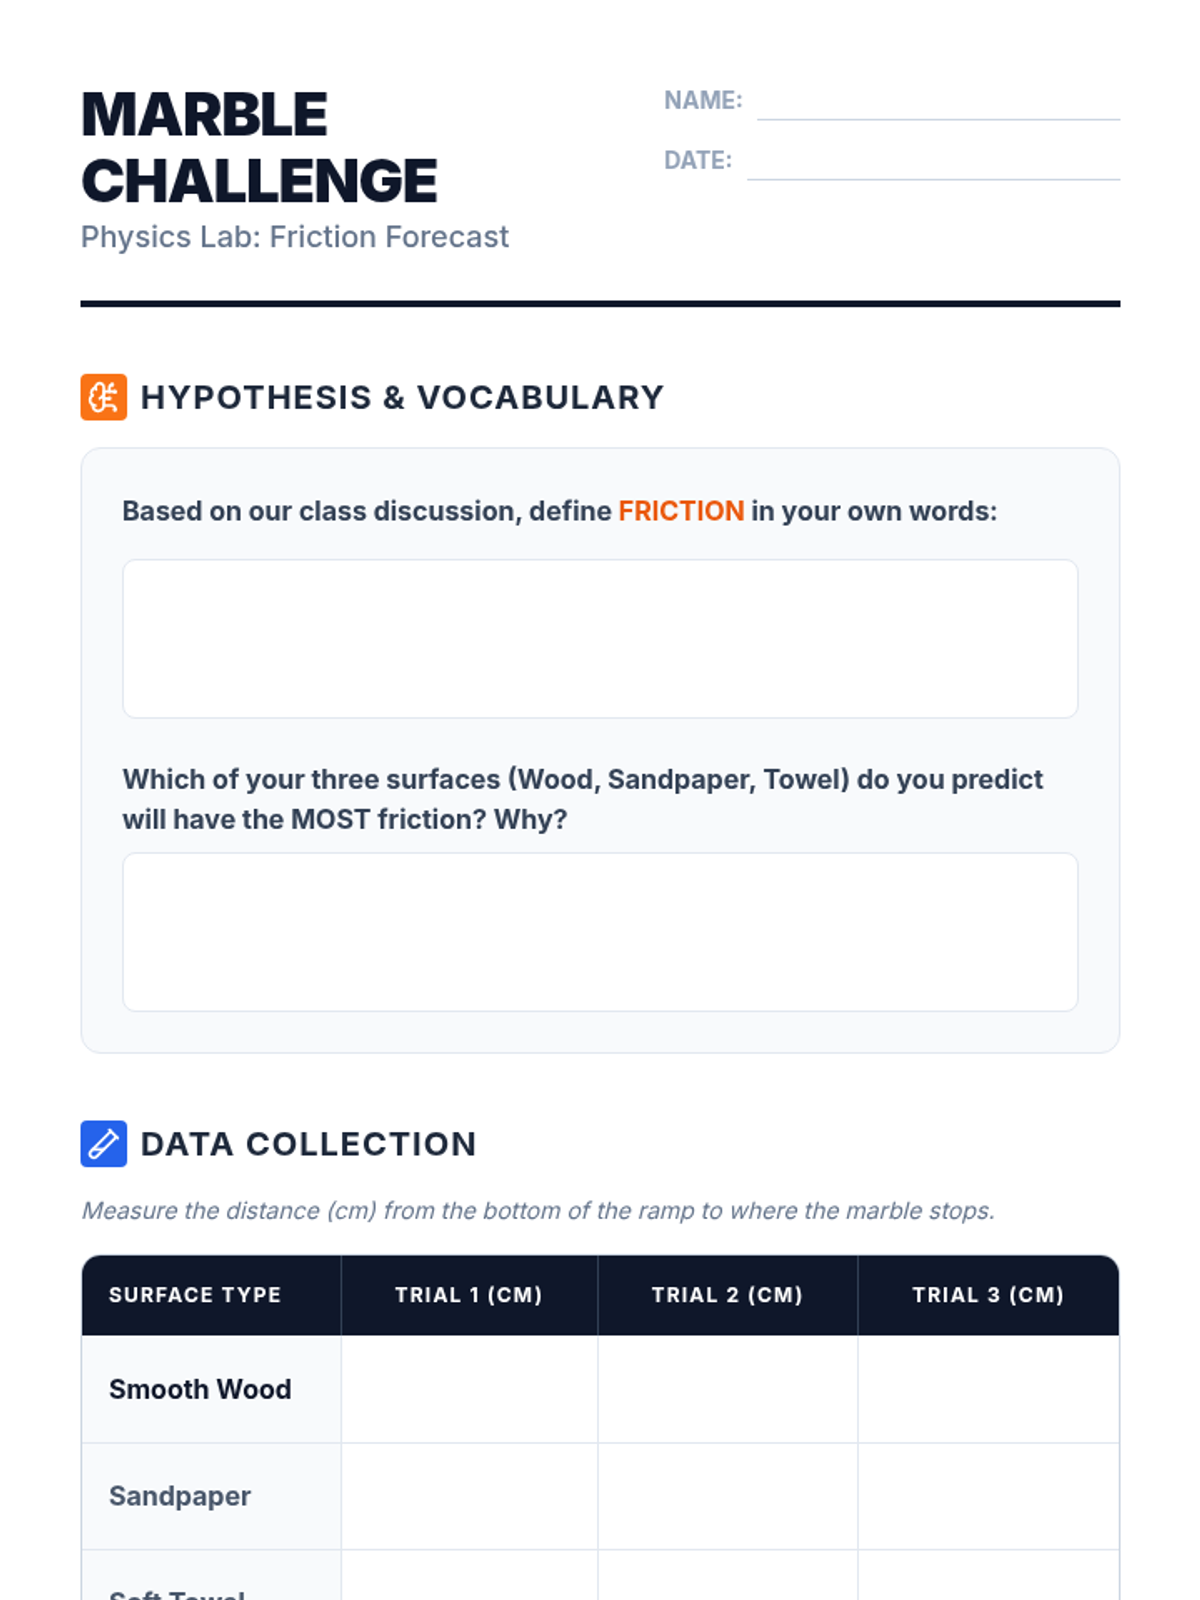Click the friction definition answer box
This screenshot has height=1600, width=1200.
(600, 639)
